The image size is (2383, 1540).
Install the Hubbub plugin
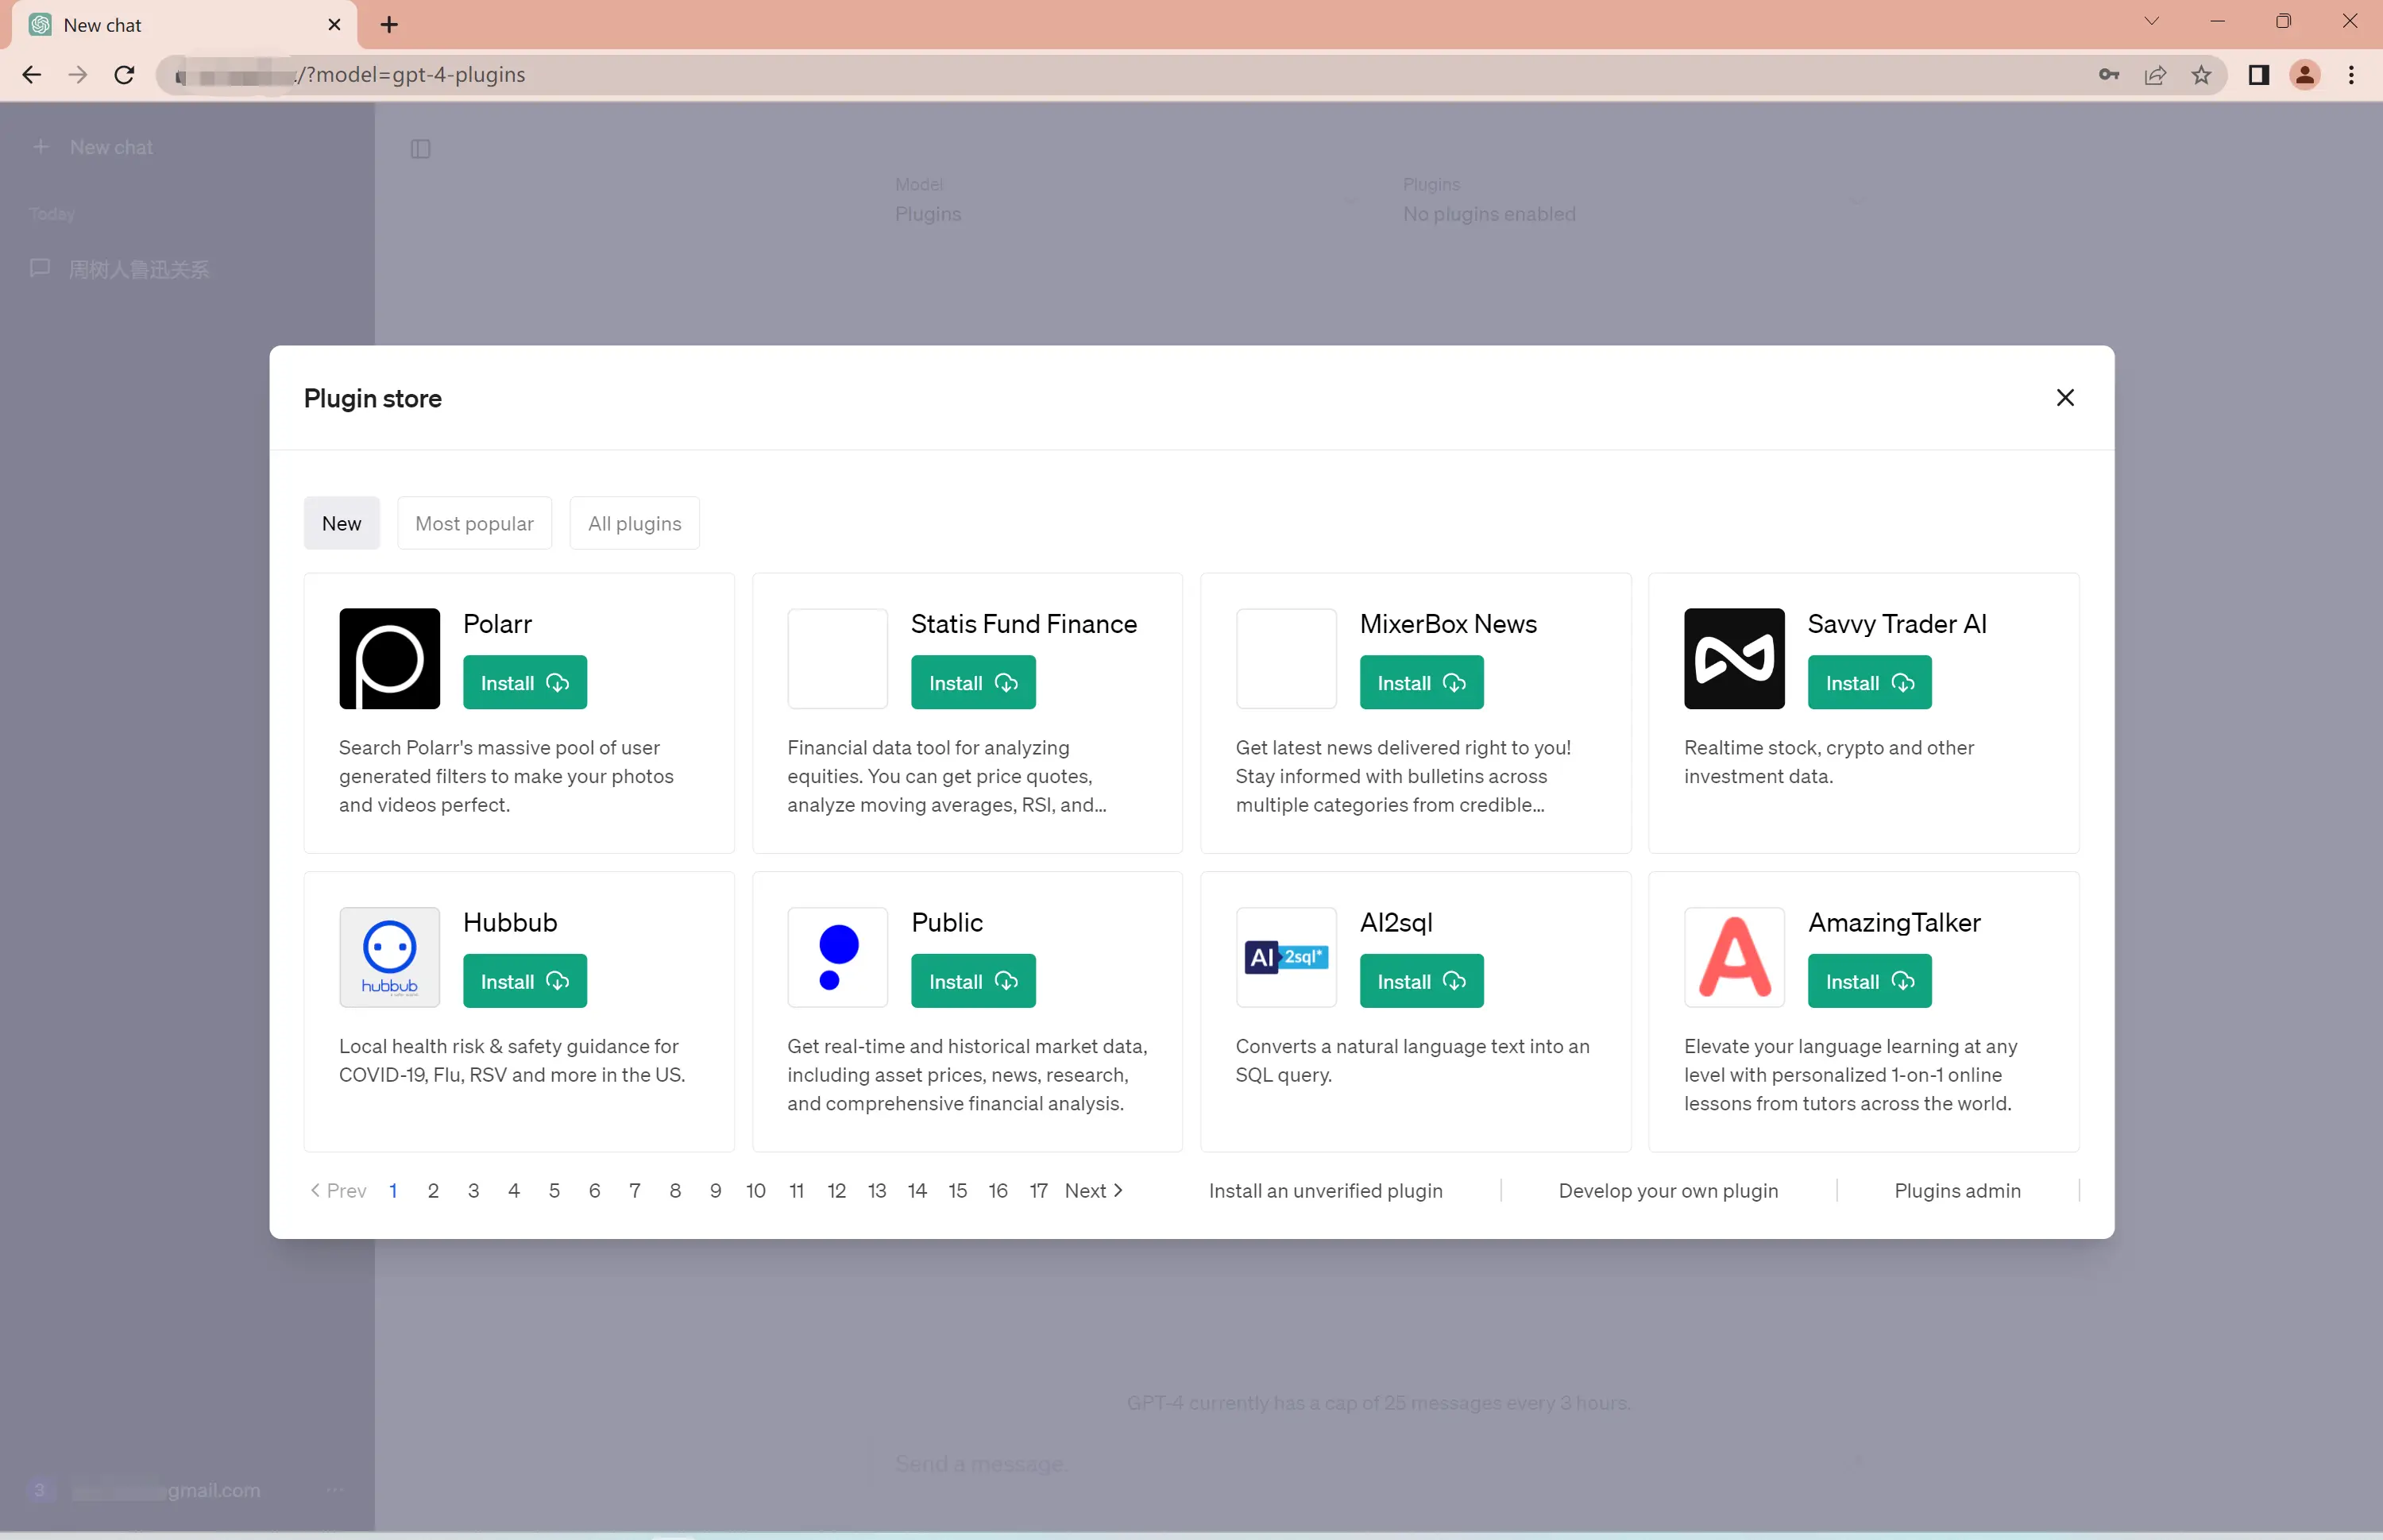(524, 981)
